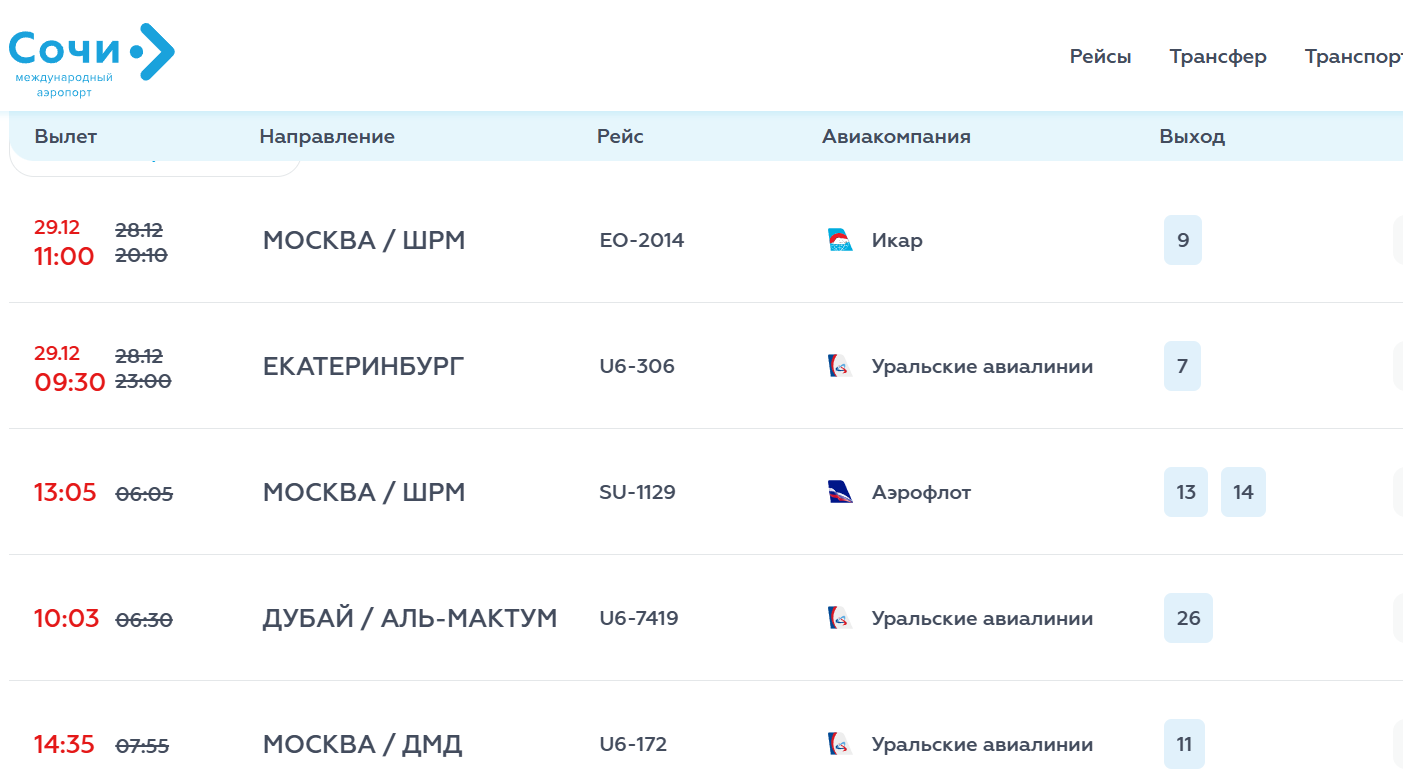Click Ural Airlines logo on flight U6-172

(840, 745)
